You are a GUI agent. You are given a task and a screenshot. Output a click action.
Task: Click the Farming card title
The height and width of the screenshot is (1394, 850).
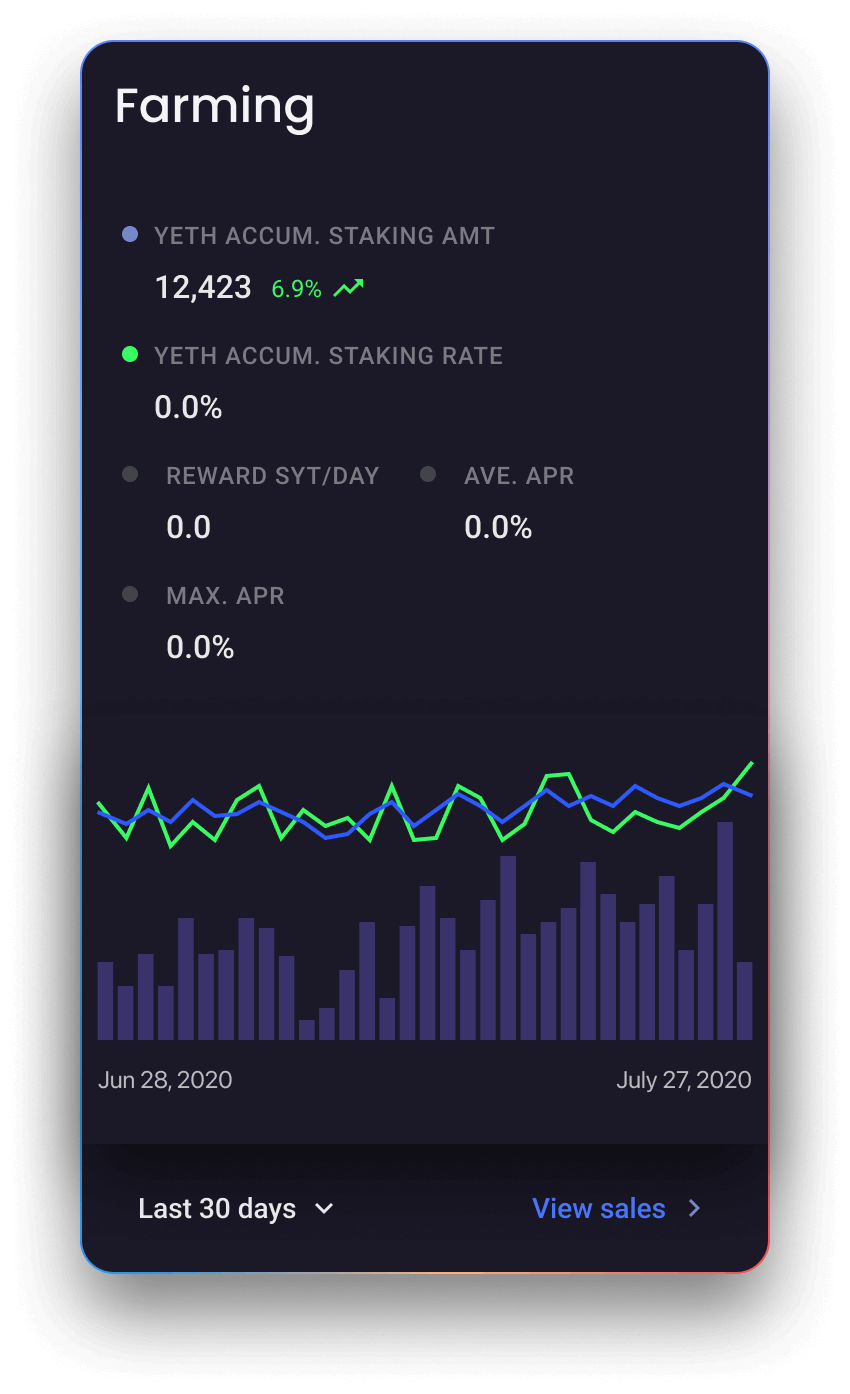(x=214, y=106)
